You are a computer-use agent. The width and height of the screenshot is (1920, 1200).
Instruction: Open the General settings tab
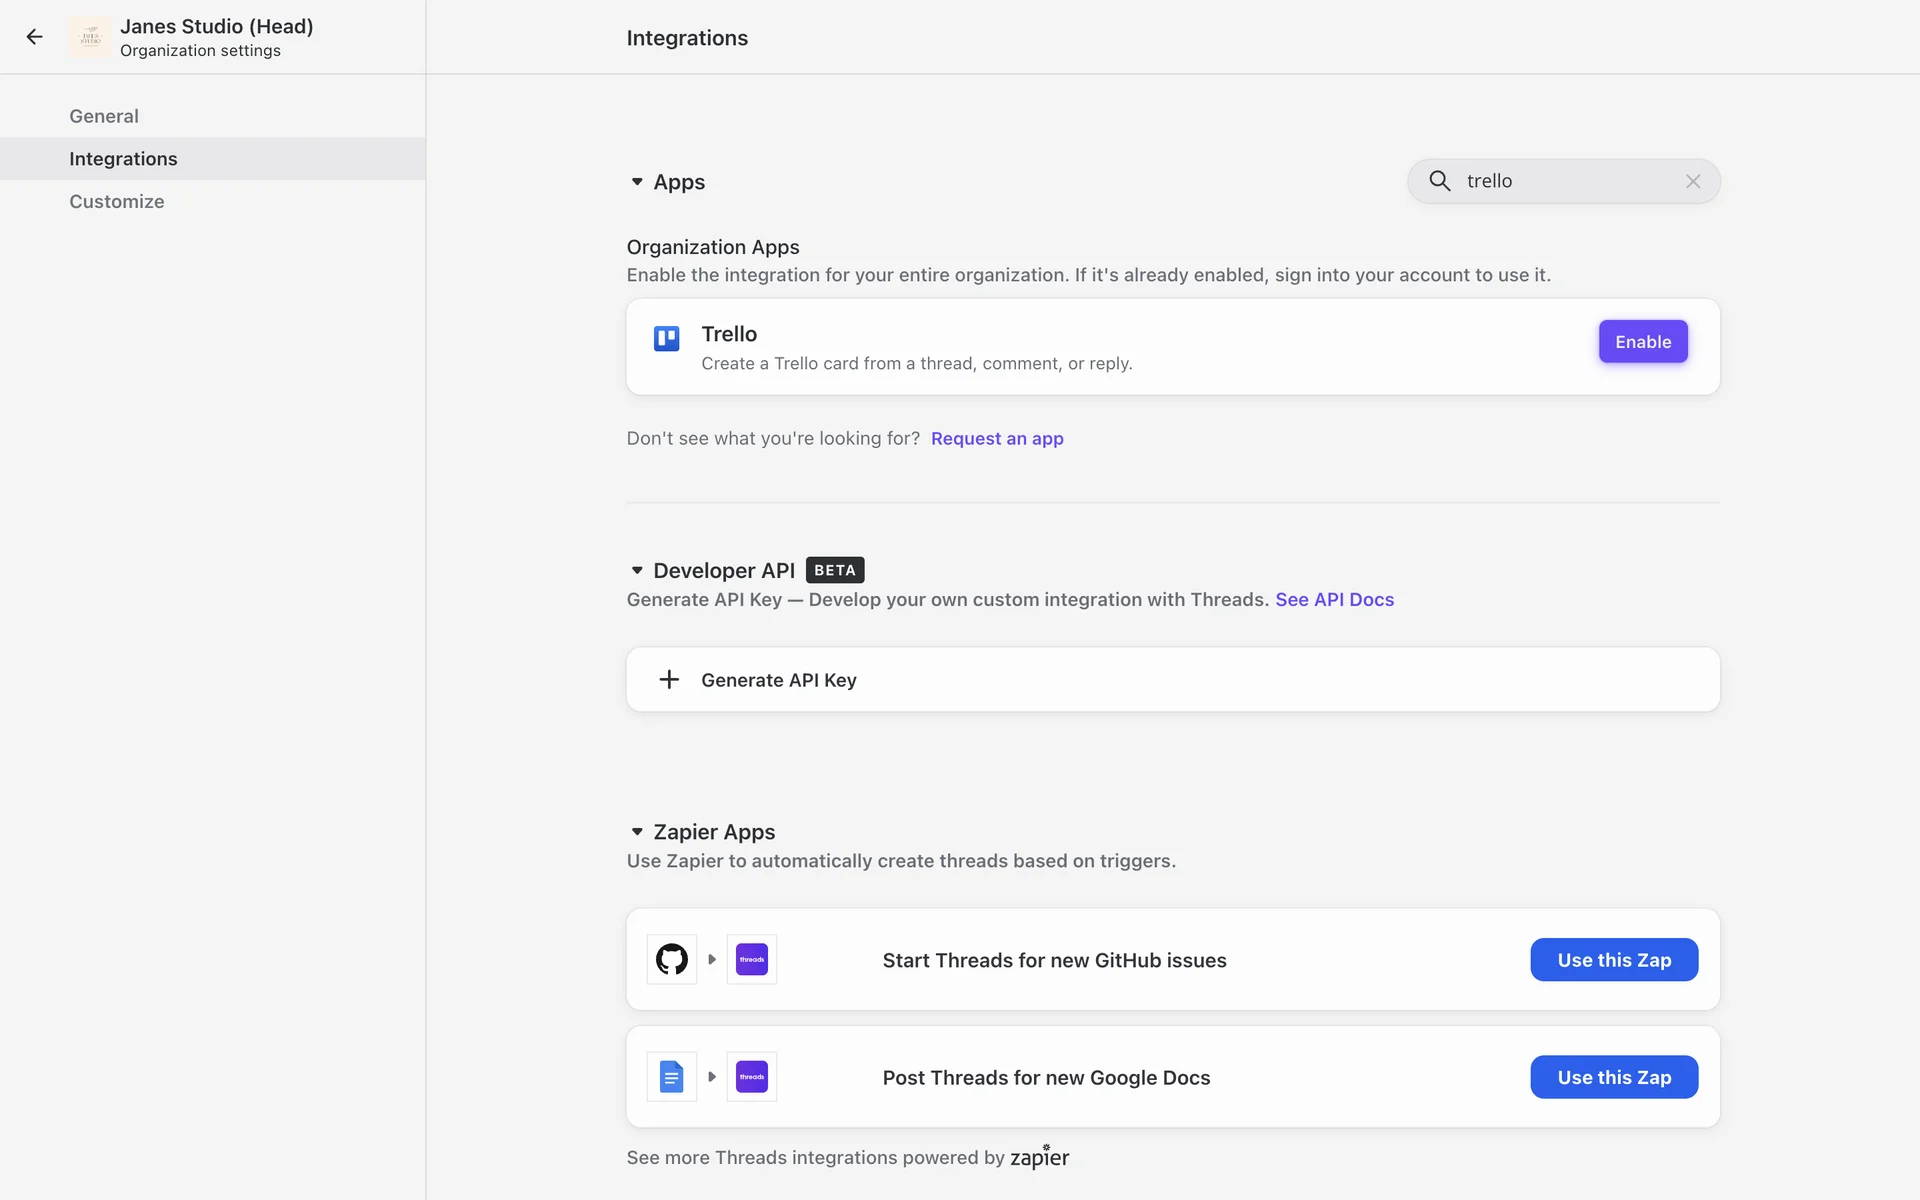pos(104,116)
